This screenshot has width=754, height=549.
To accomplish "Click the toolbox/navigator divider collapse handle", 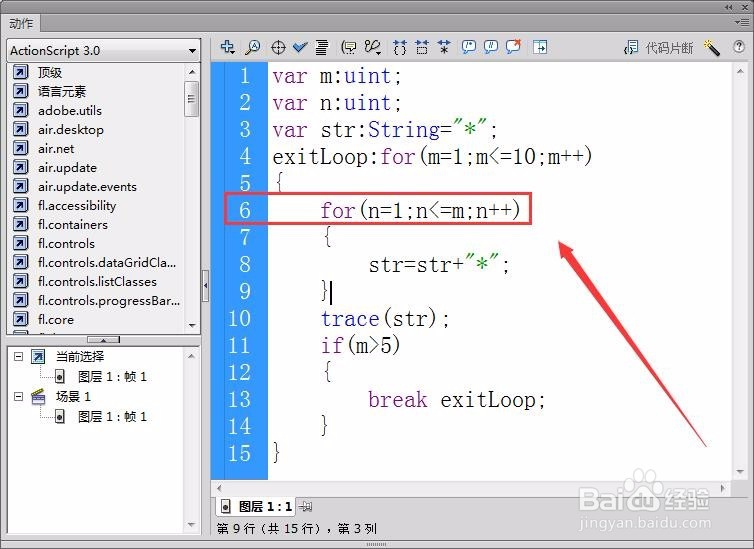I will pyautogui.click(x=103, y=340).
